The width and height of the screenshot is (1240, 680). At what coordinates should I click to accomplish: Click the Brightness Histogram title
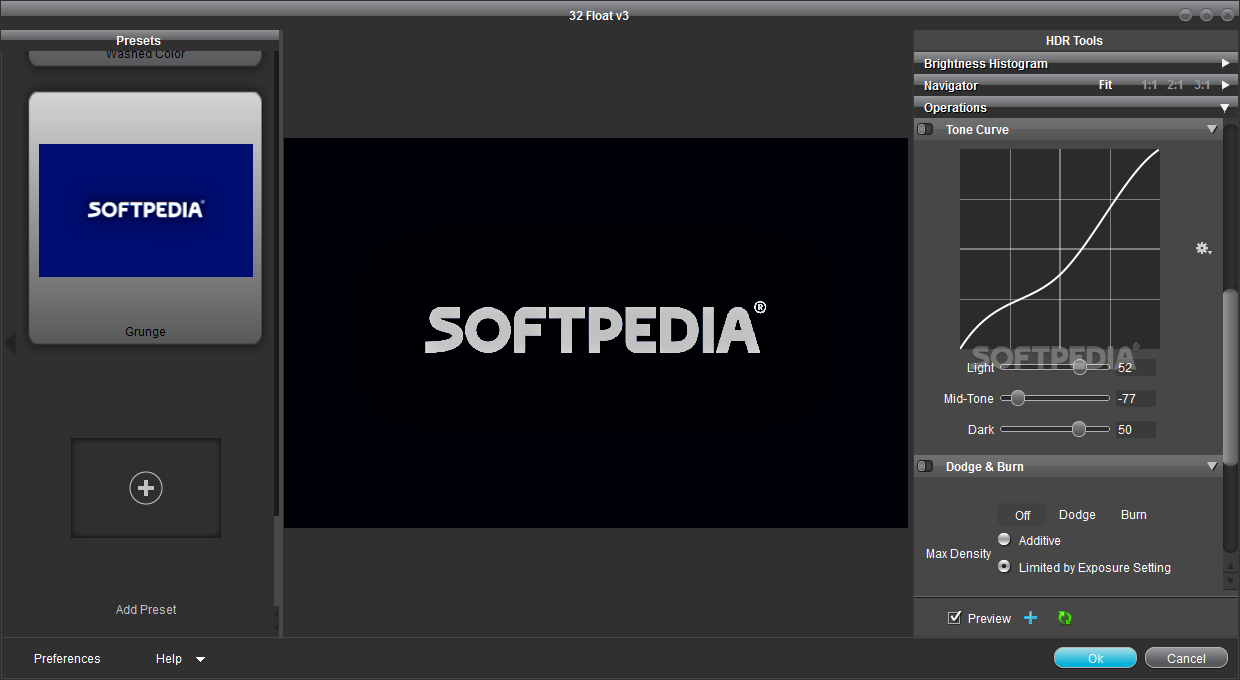986,63
